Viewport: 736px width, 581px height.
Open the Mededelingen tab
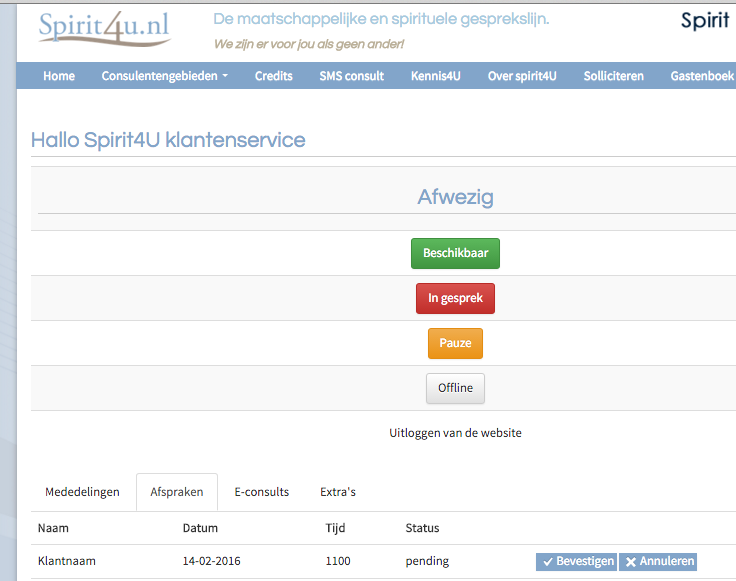coord(82,492)
